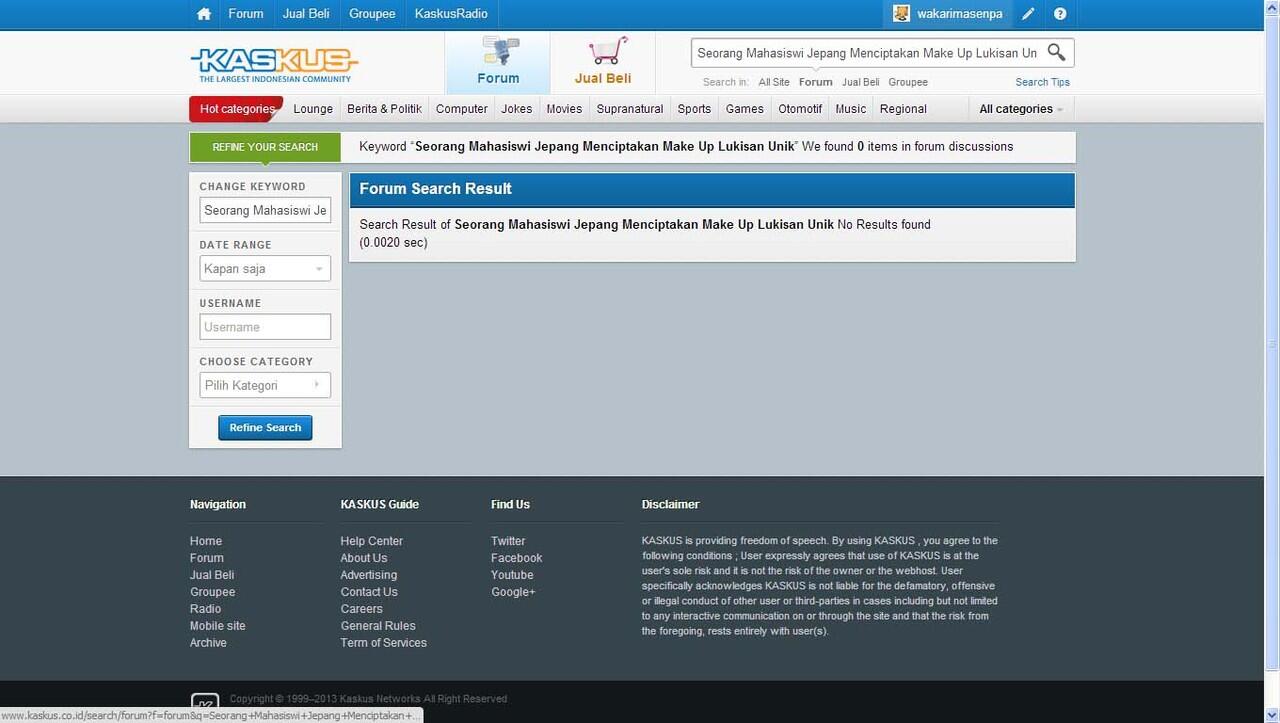Visit the Youtube link in Find Us
Viewport: 1280px width, 723px height.
[512, 575]
